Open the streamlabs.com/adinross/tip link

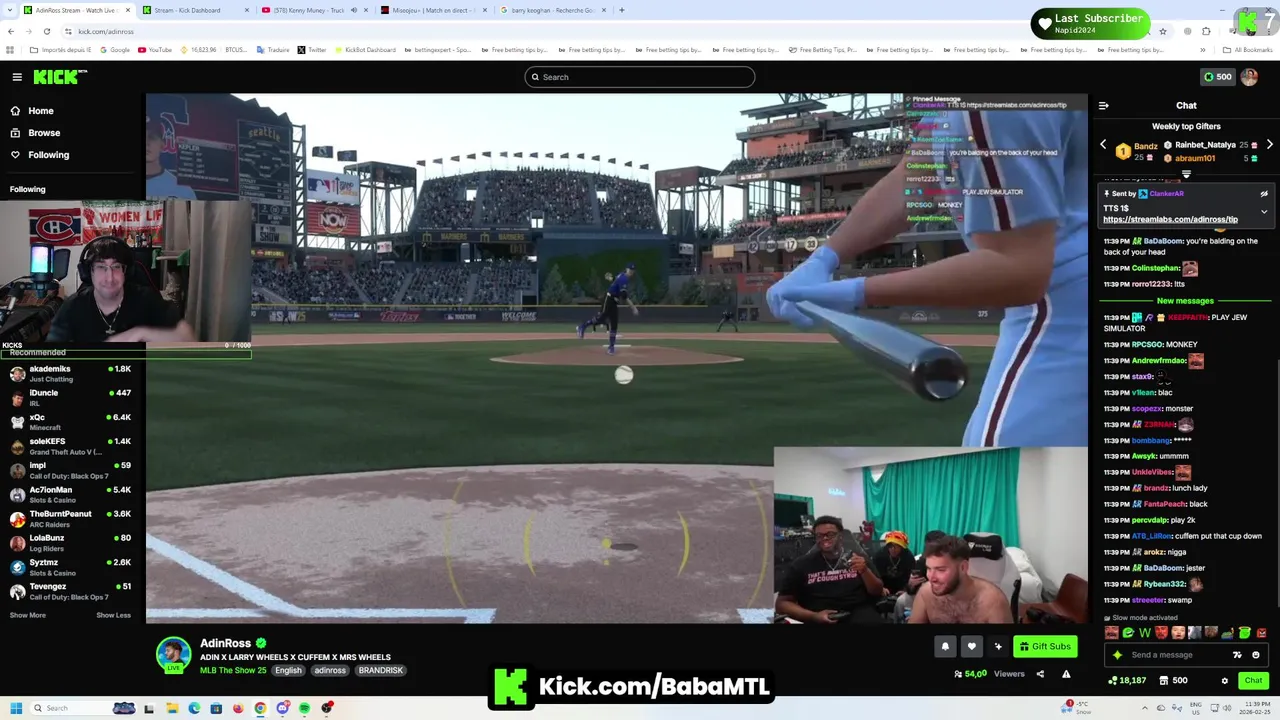pyautogui.click(x=1170, y=219)
